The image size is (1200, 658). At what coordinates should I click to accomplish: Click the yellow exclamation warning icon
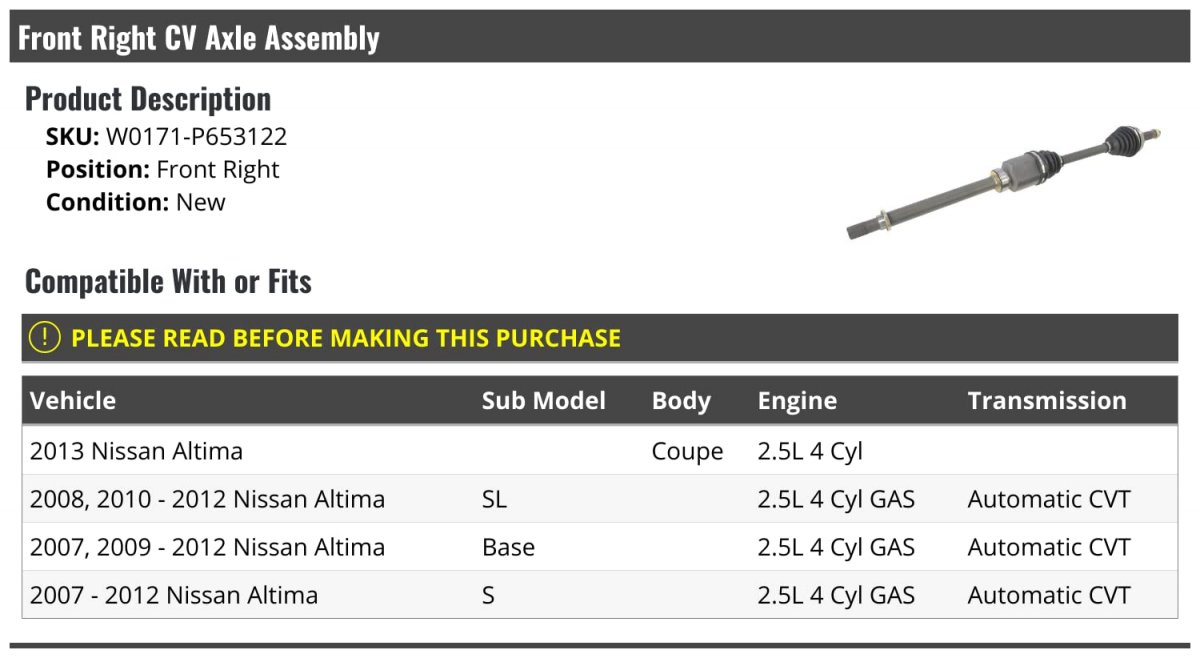[x=45, y=338]
